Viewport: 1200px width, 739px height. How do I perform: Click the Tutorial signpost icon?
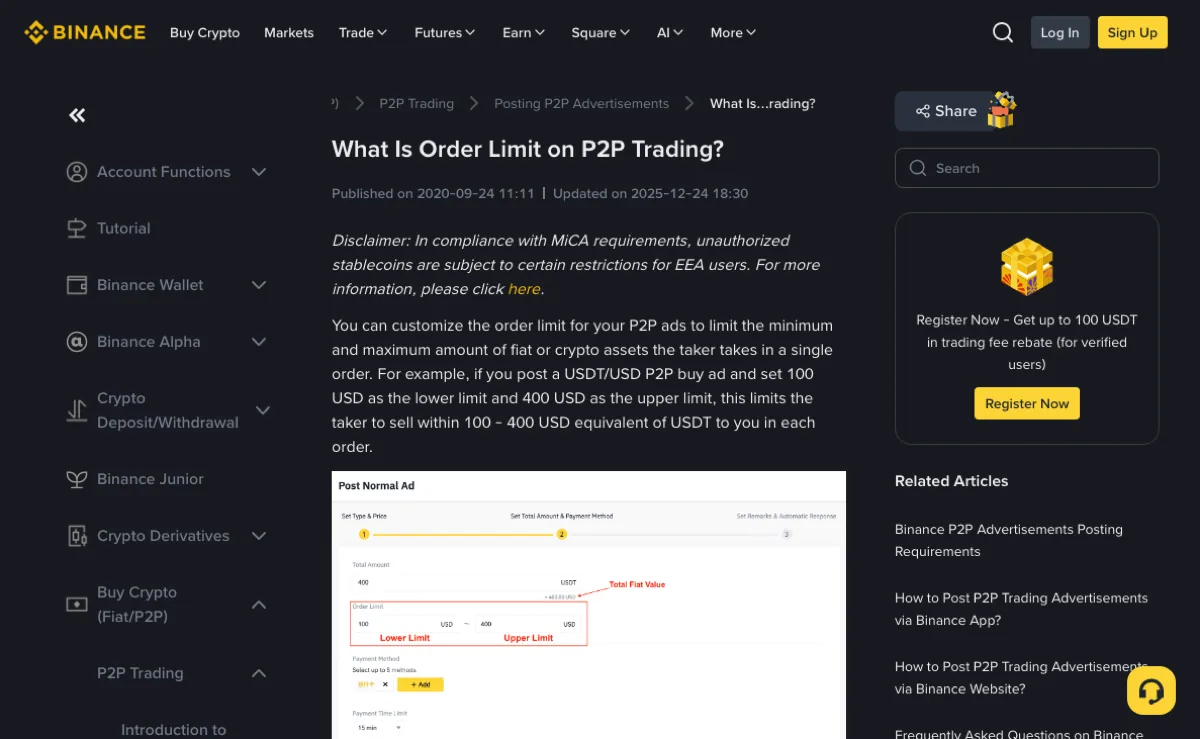coord(77,228)
